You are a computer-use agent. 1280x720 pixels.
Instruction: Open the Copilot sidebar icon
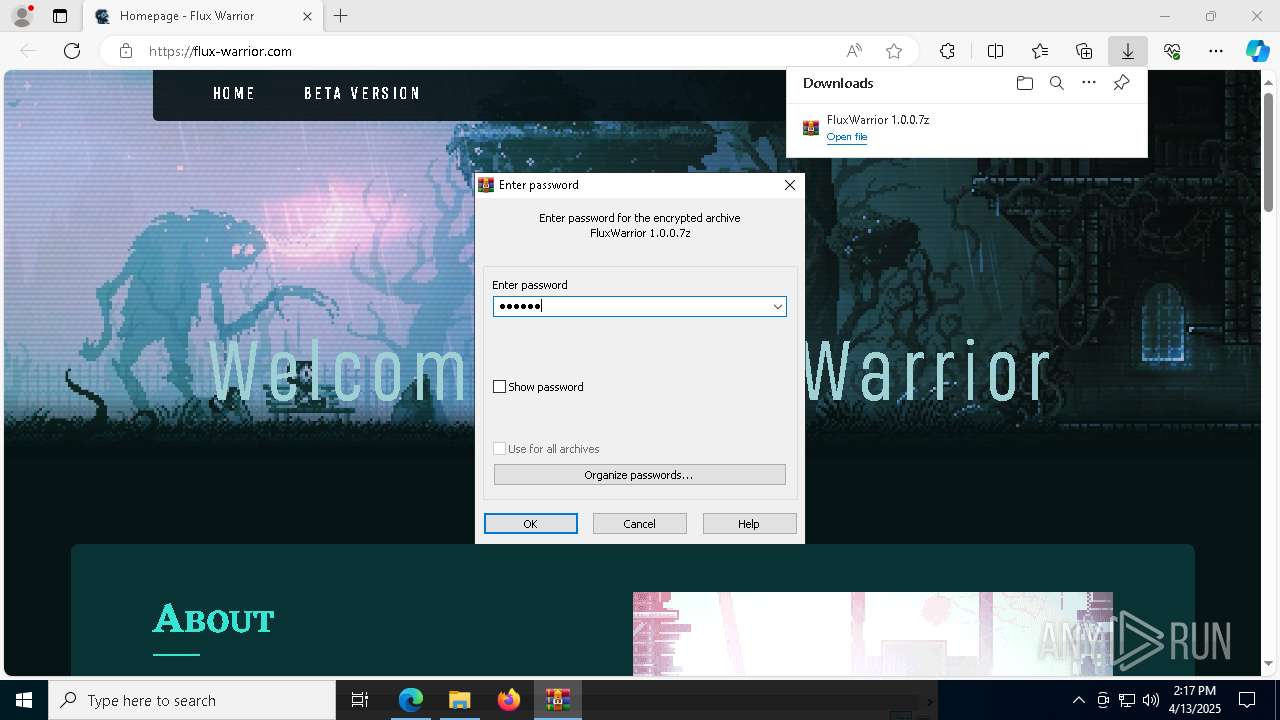(x=1257, y=51)
